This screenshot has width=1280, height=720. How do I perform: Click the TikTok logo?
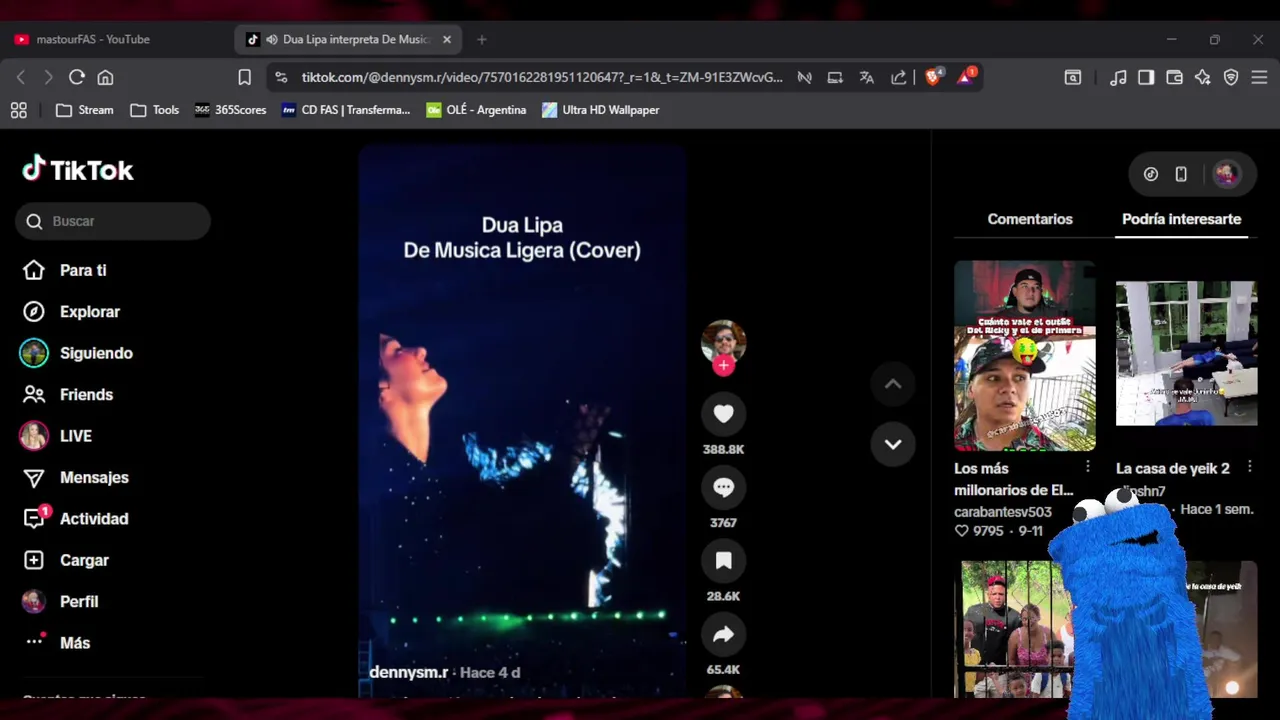(x=78, y=169)
